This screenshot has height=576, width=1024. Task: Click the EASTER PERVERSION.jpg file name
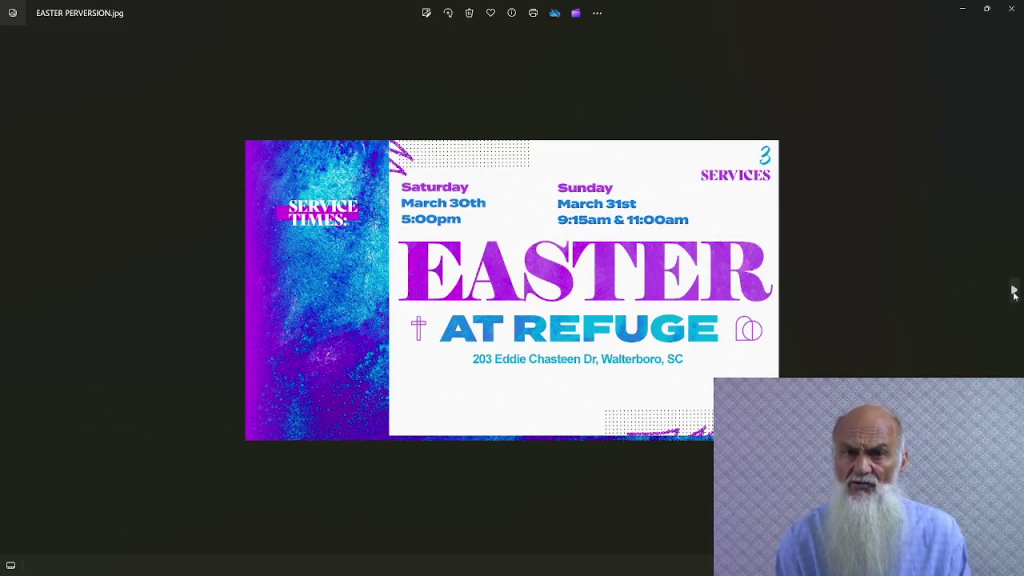click(x=80, y=13)
